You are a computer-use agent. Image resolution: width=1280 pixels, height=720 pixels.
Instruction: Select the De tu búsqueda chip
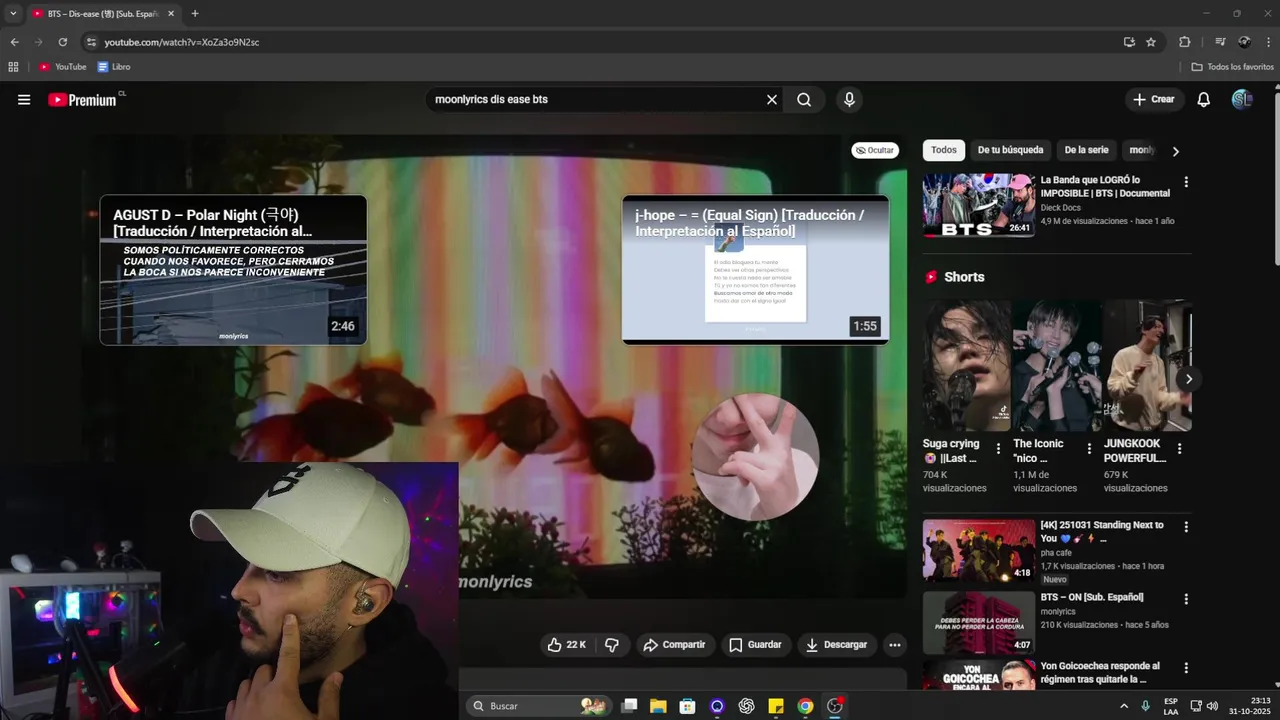(x=1010, y=150)
